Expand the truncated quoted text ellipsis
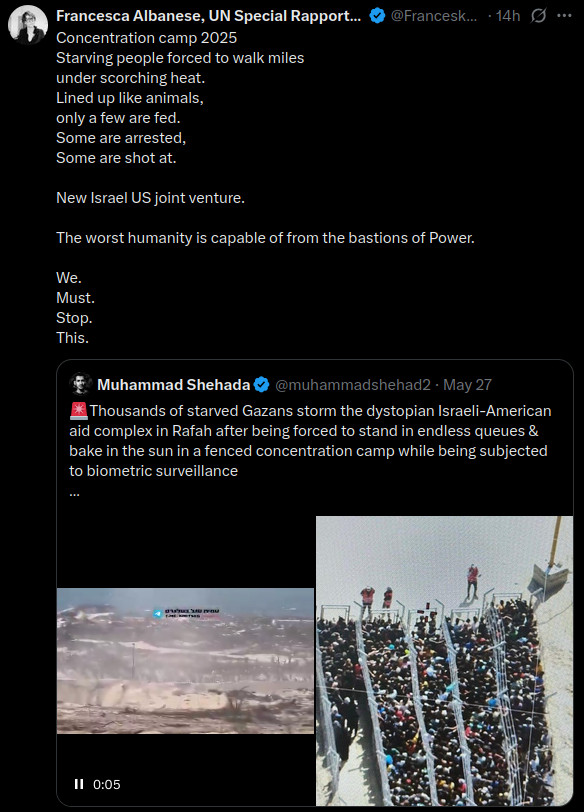The width and height of the screenshot is (584, 812). tap(75, 495)
